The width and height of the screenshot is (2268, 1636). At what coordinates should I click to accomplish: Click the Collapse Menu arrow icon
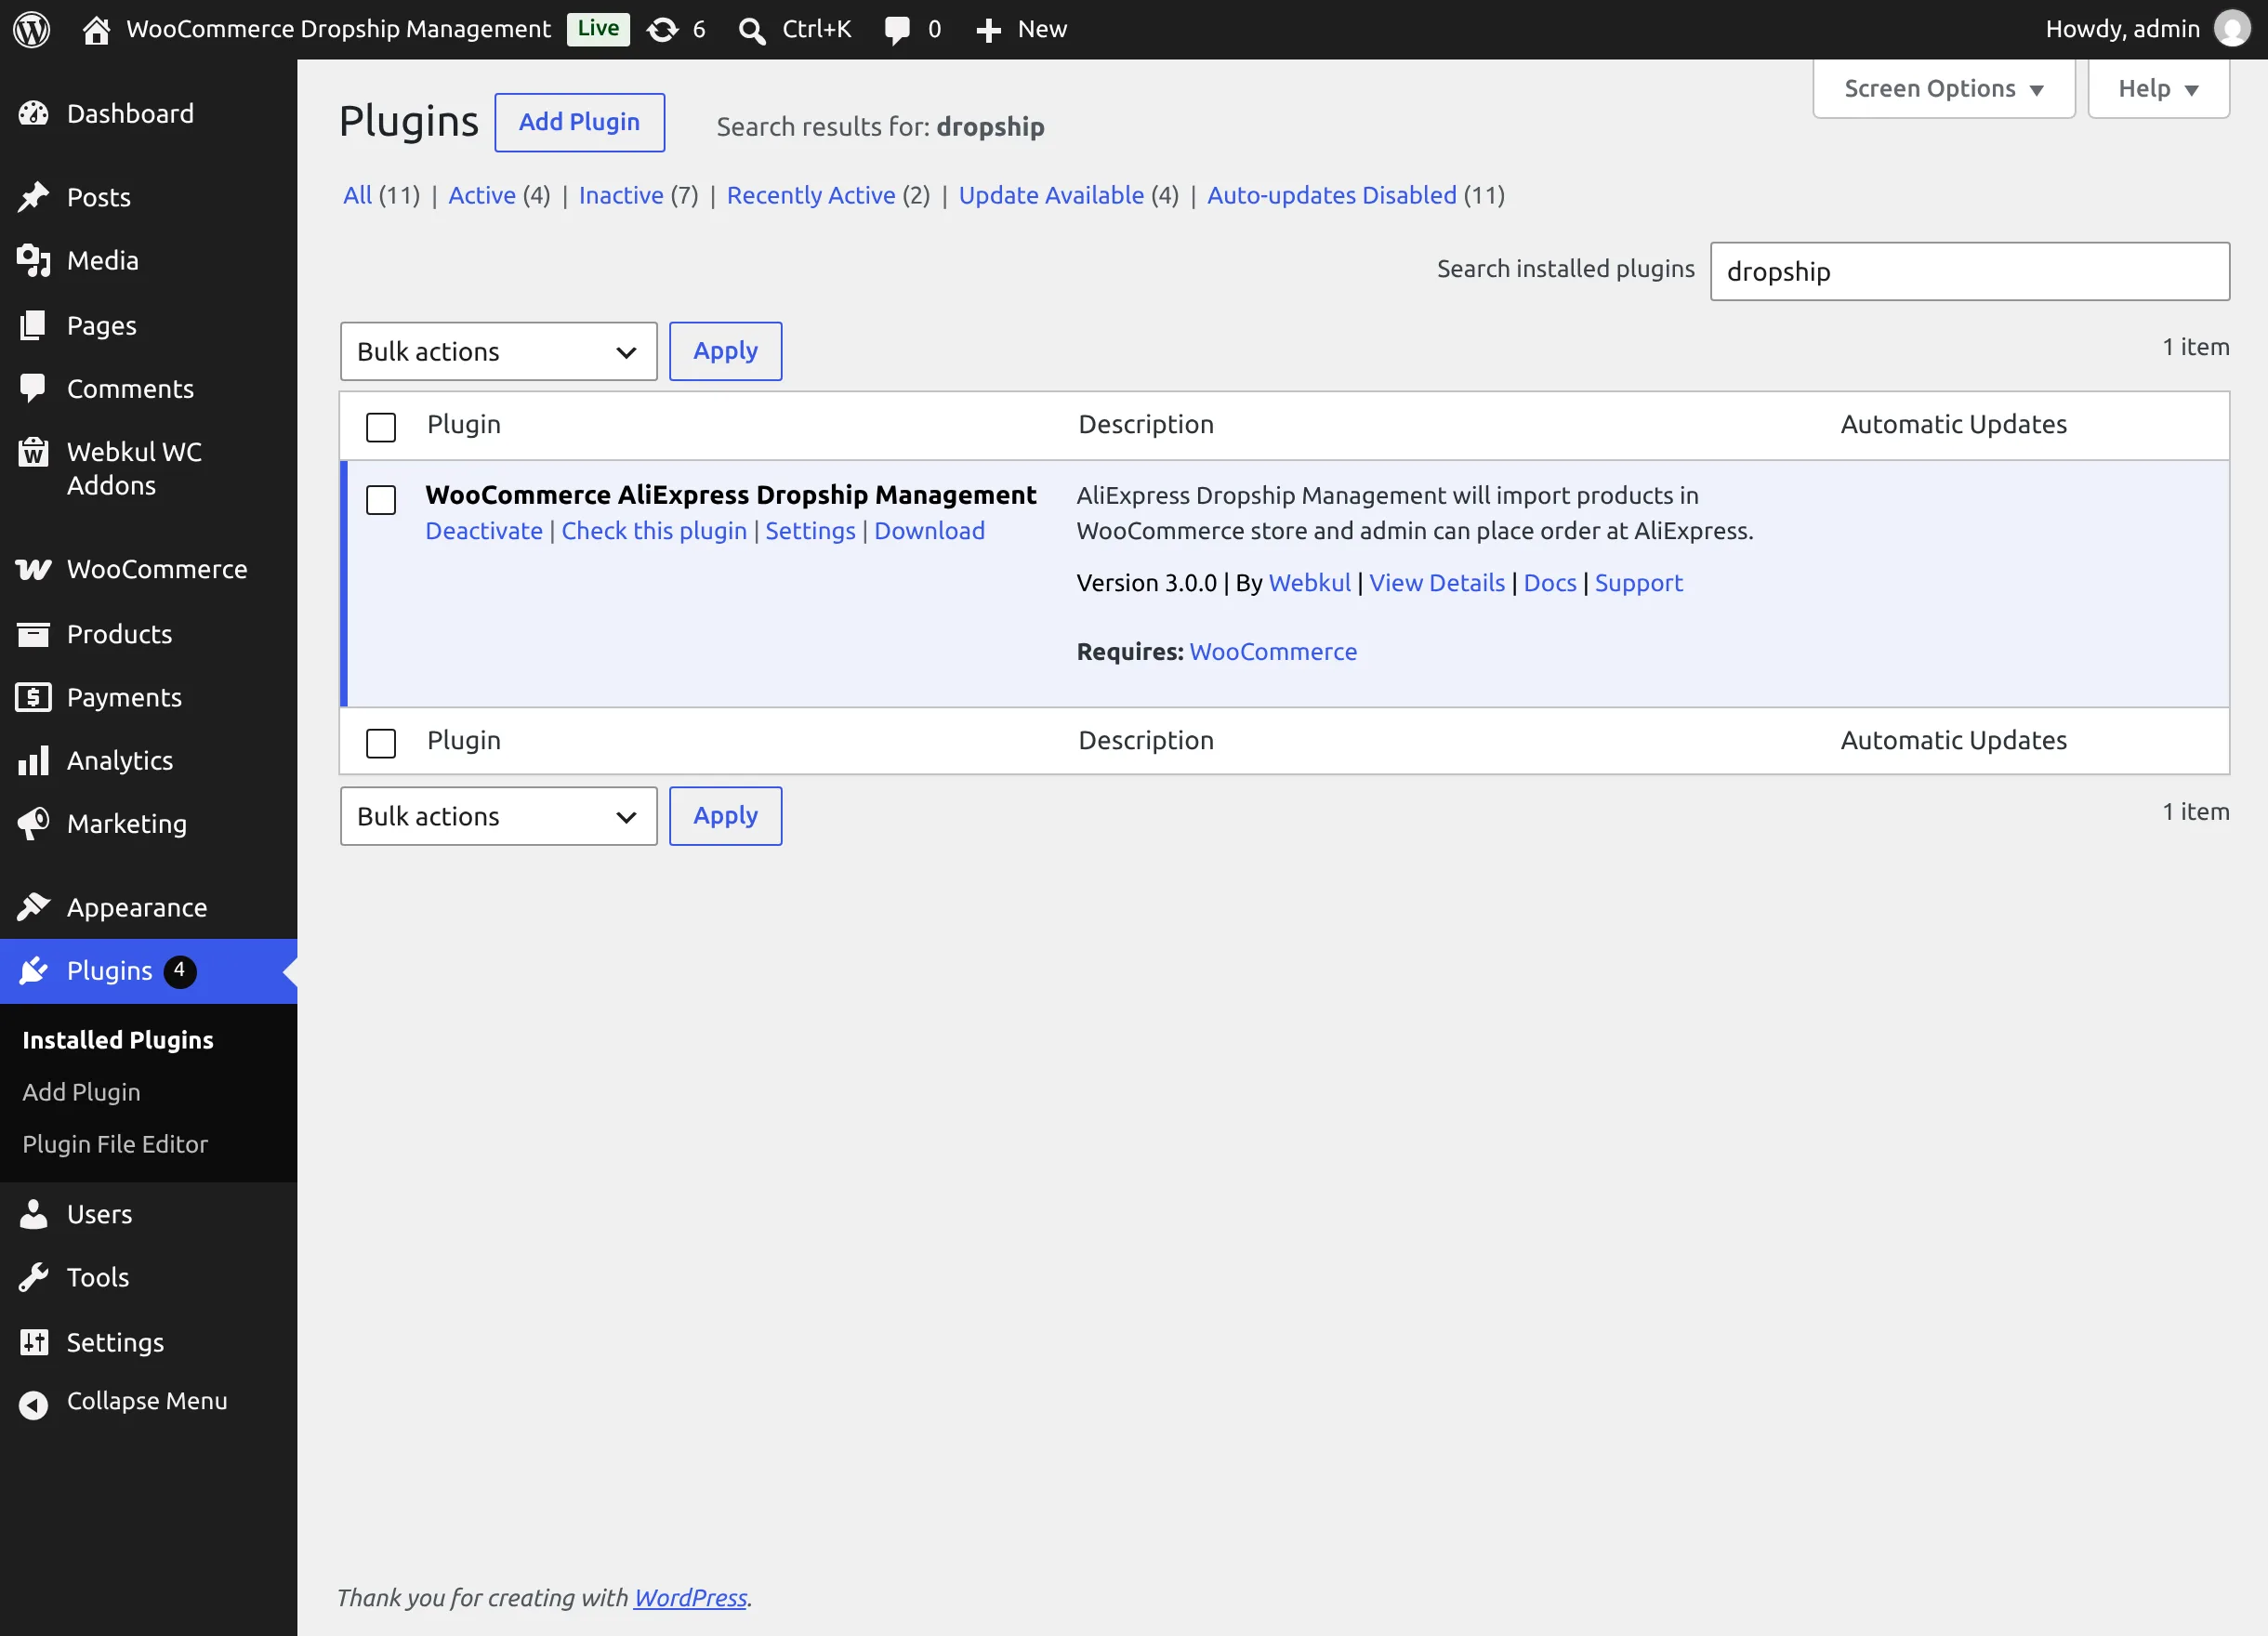33,1405
